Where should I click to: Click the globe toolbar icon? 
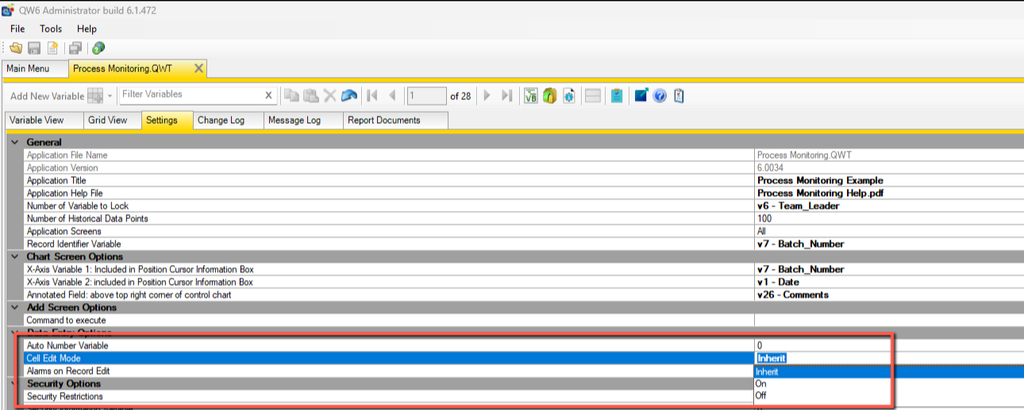(99, 48)
